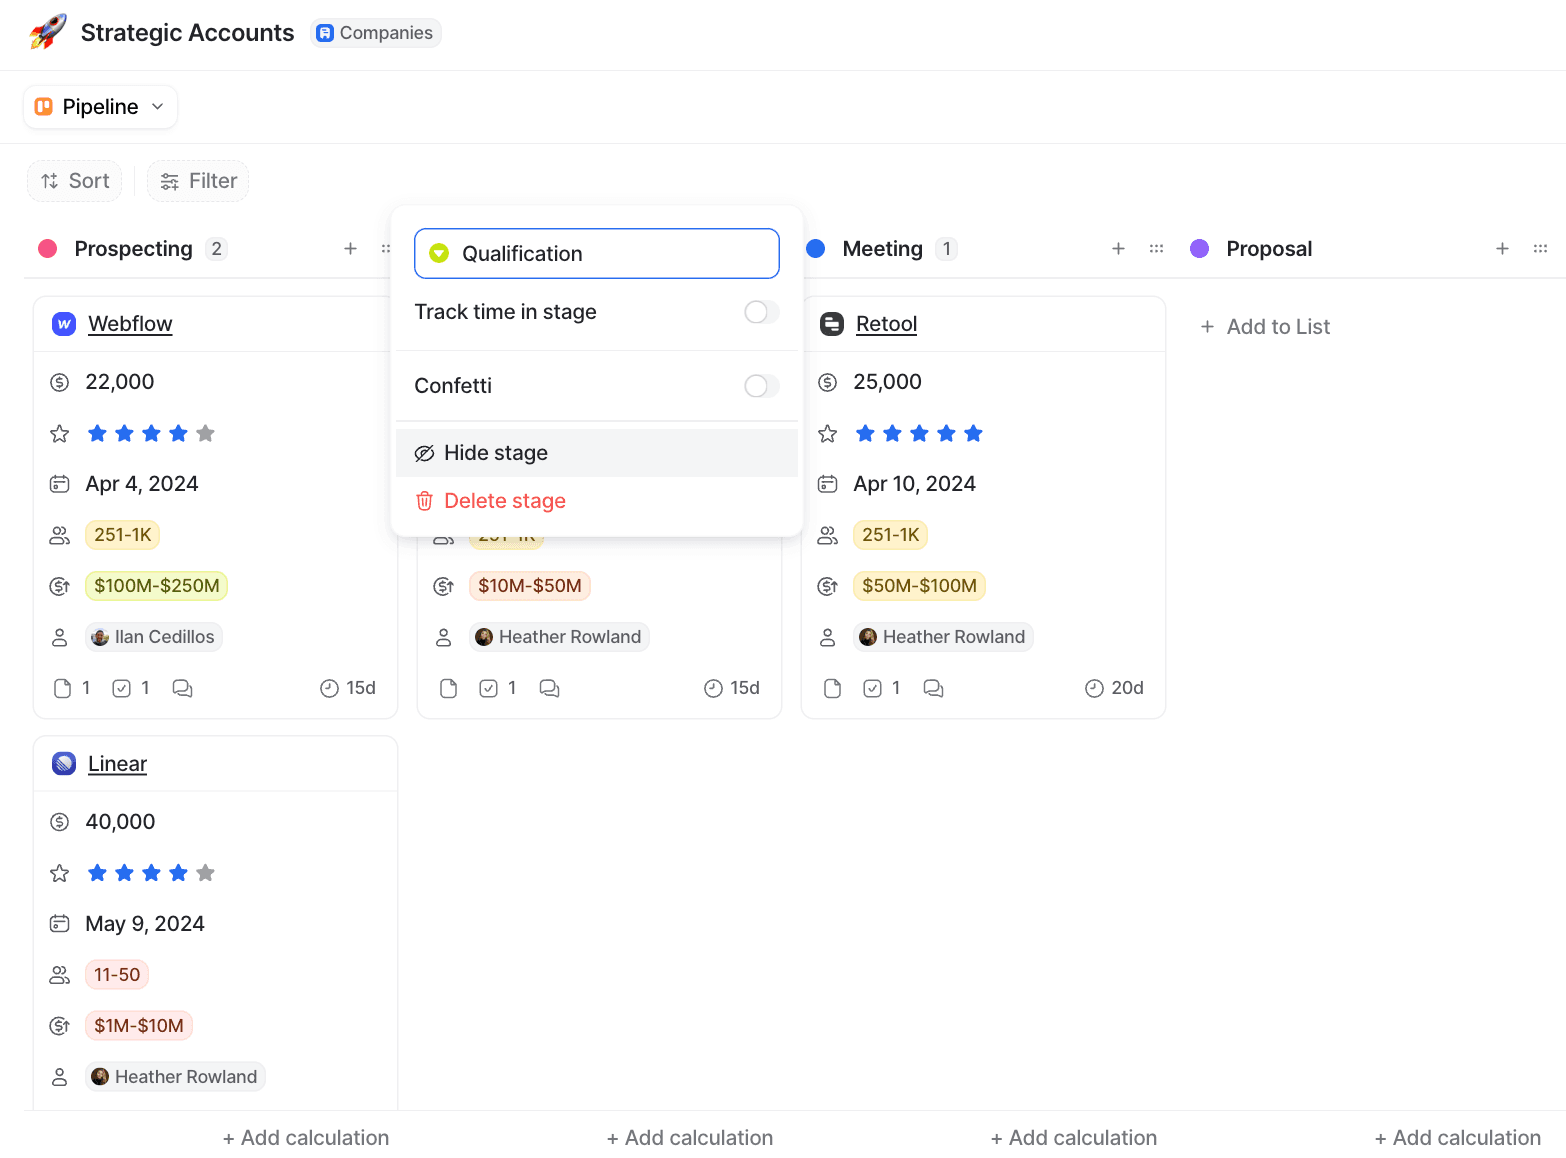The width and height of the screenshot is (1566, 1158).
Task: Click the $10M-$50M revenue tag
Action: pos(530,586)
